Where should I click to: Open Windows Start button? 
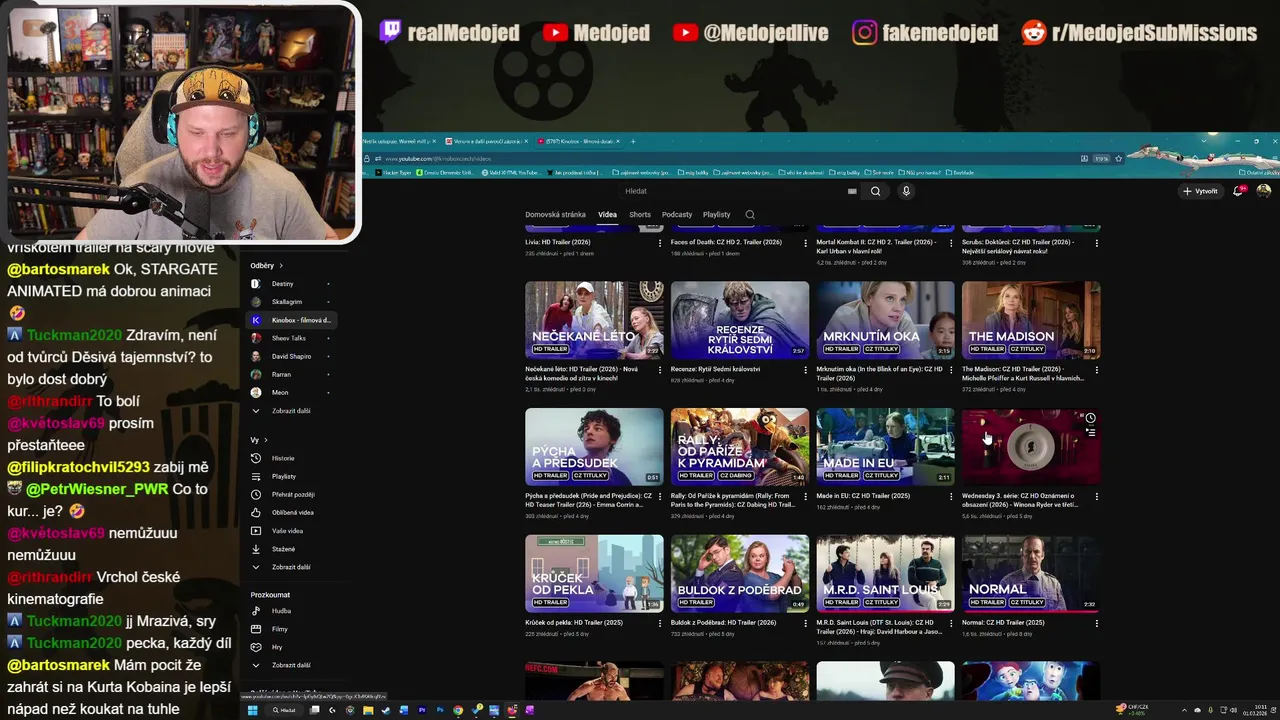[252, 710]
